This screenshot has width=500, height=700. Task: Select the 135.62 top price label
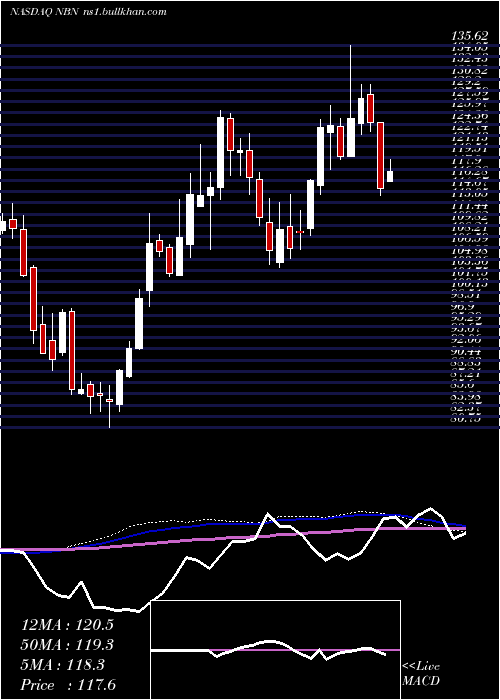(468, 37)
